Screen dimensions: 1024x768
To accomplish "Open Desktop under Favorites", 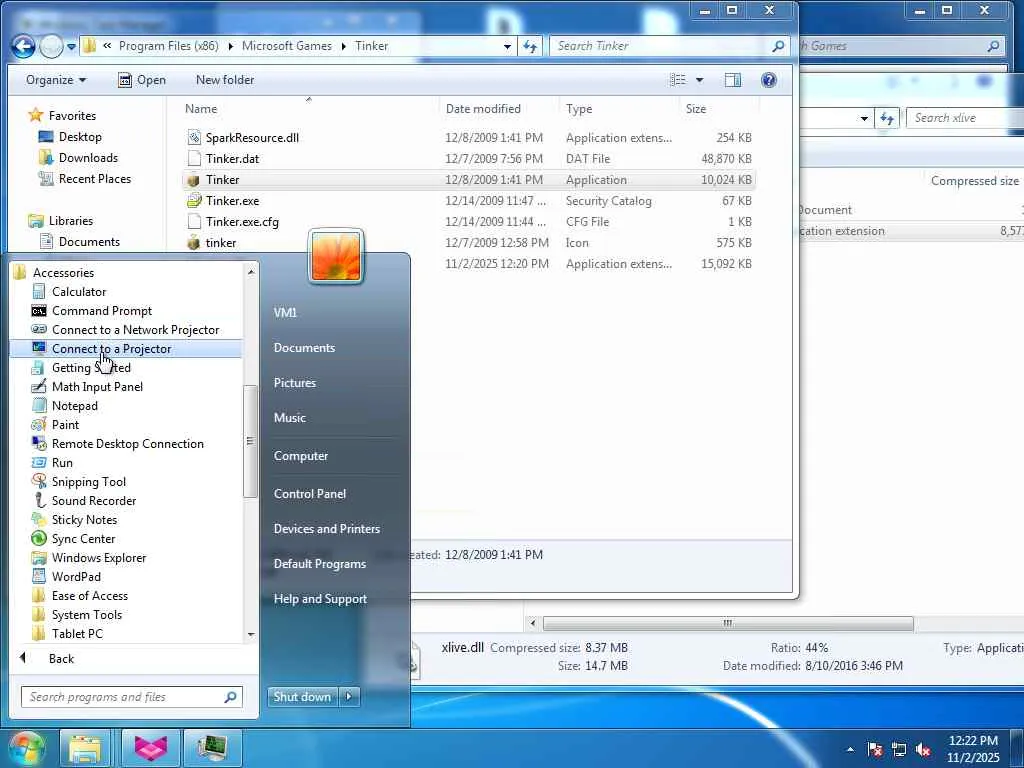I will coord(80,137).
